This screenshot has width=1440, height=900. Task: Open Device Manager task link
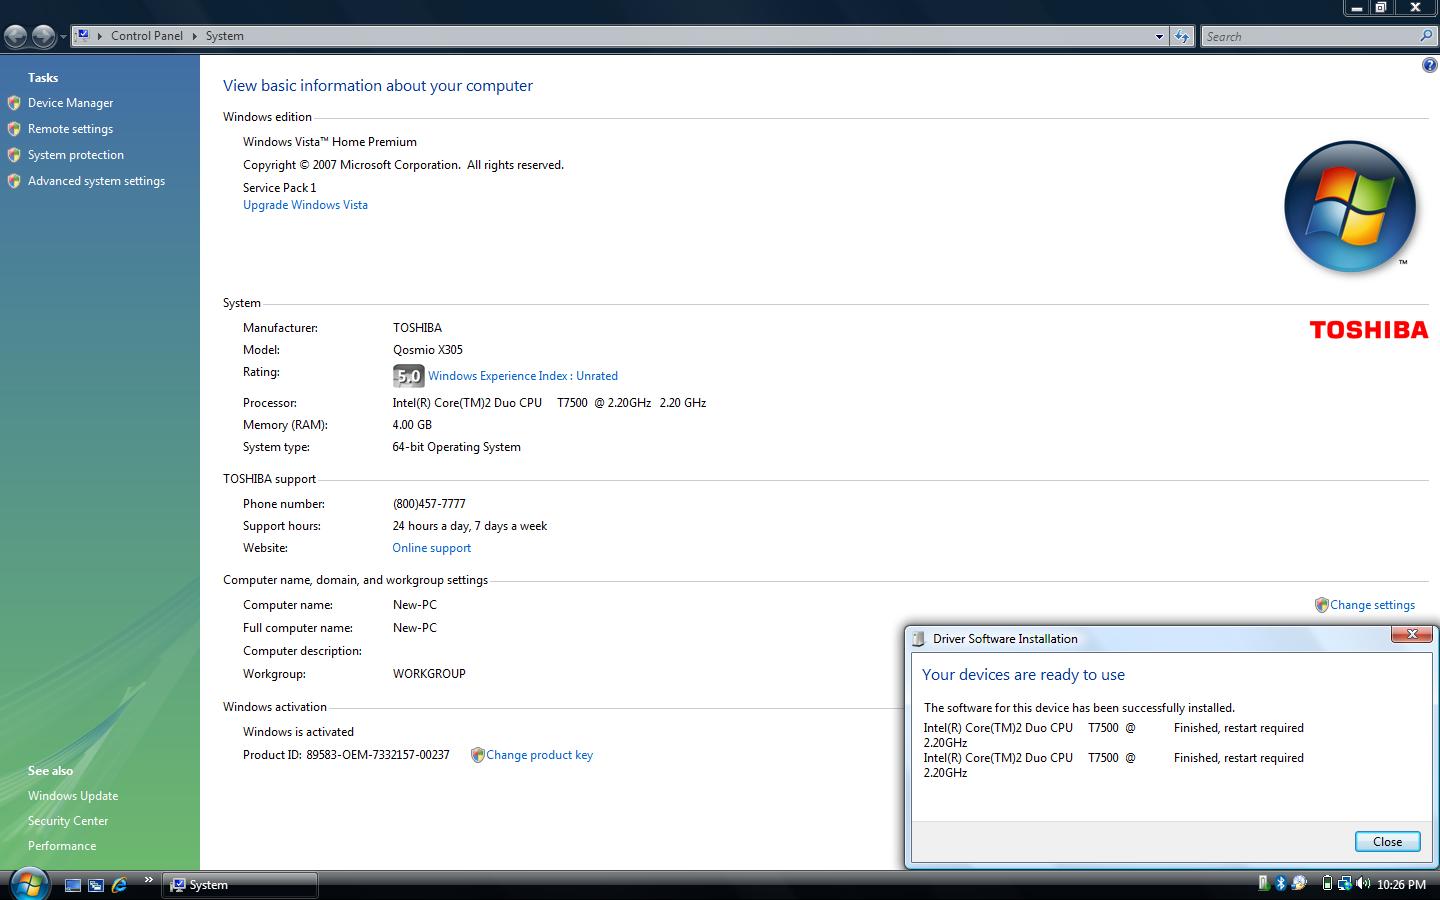coord(70,103)
